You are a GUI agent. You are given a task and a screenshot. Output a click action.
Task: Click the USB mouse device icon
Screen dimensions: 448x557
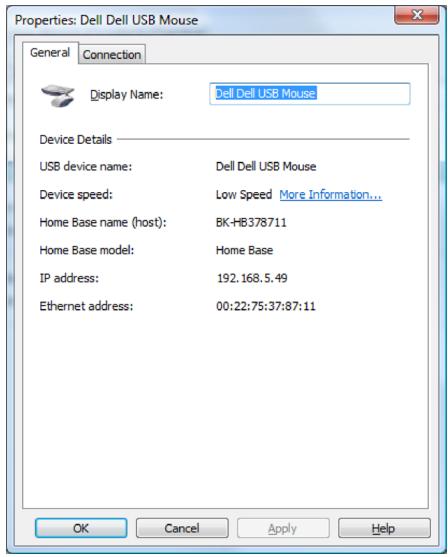click(x=58, y=95)
